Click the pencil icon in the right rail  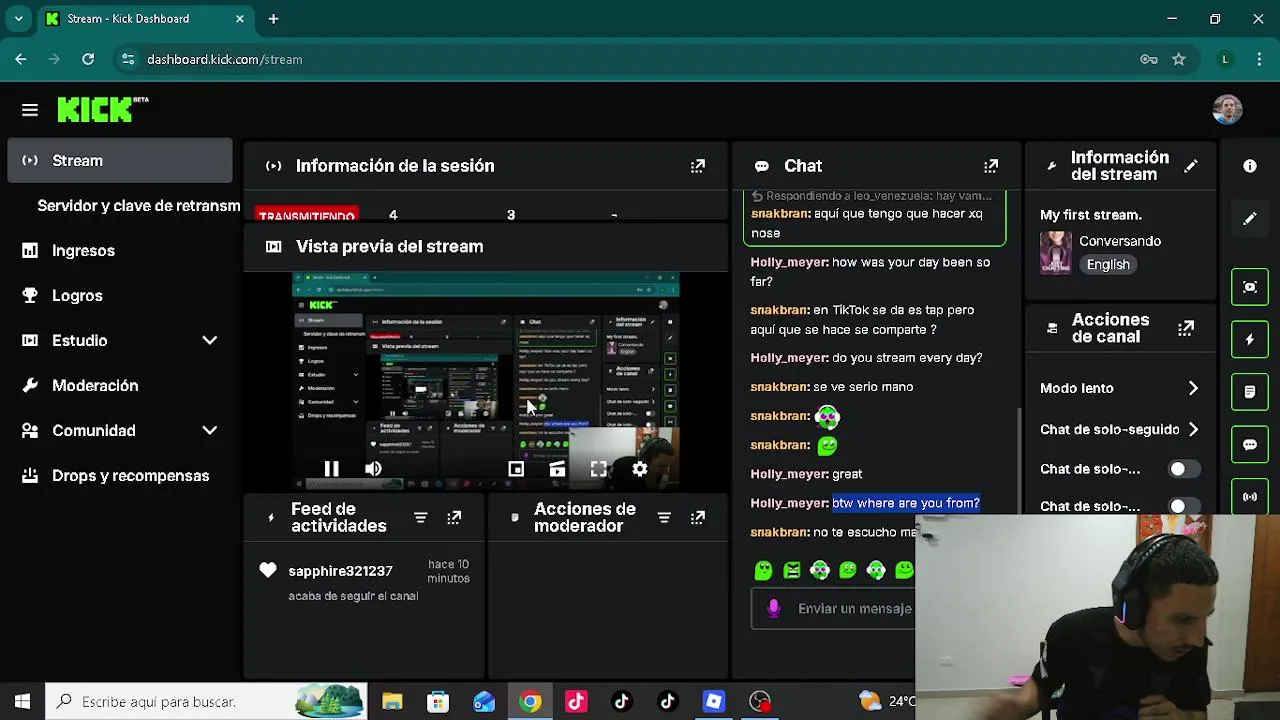click(1250, 218)
